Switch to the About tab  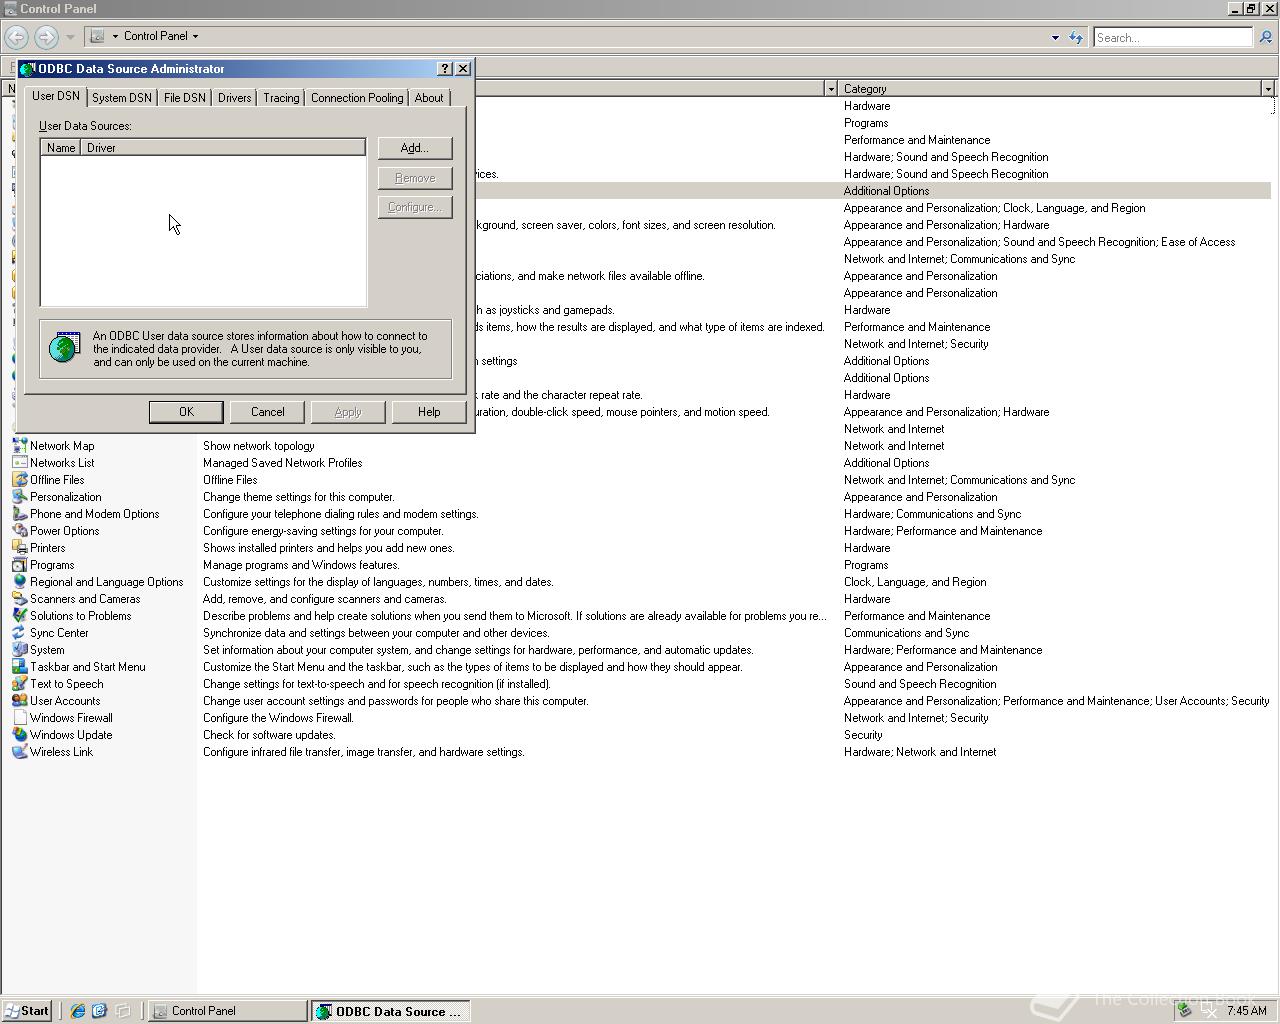click(x=429, y=98)
